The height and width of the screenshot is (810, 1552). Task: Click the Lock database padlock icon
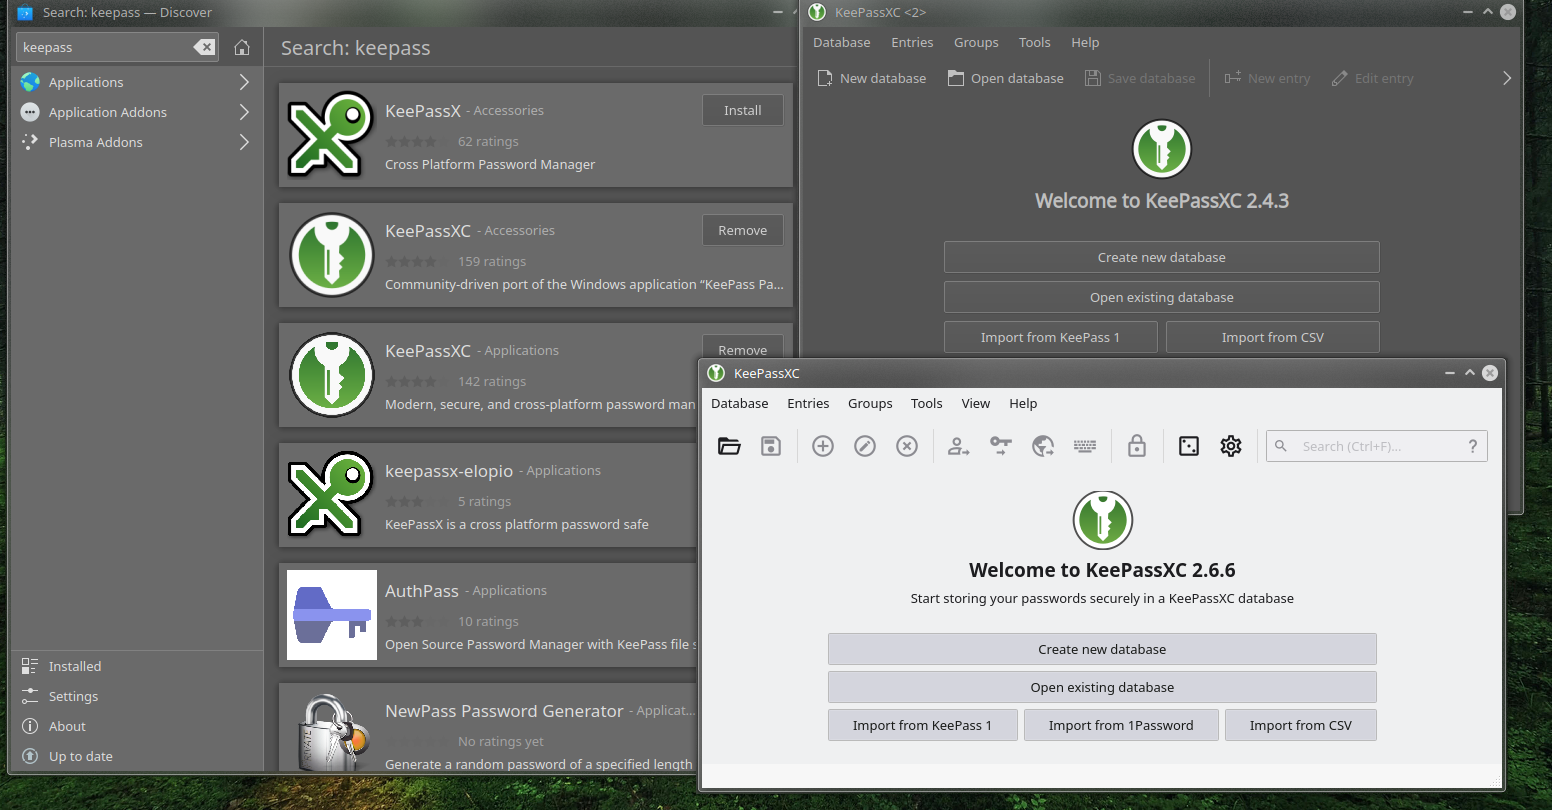click(x=1137, y=446)
